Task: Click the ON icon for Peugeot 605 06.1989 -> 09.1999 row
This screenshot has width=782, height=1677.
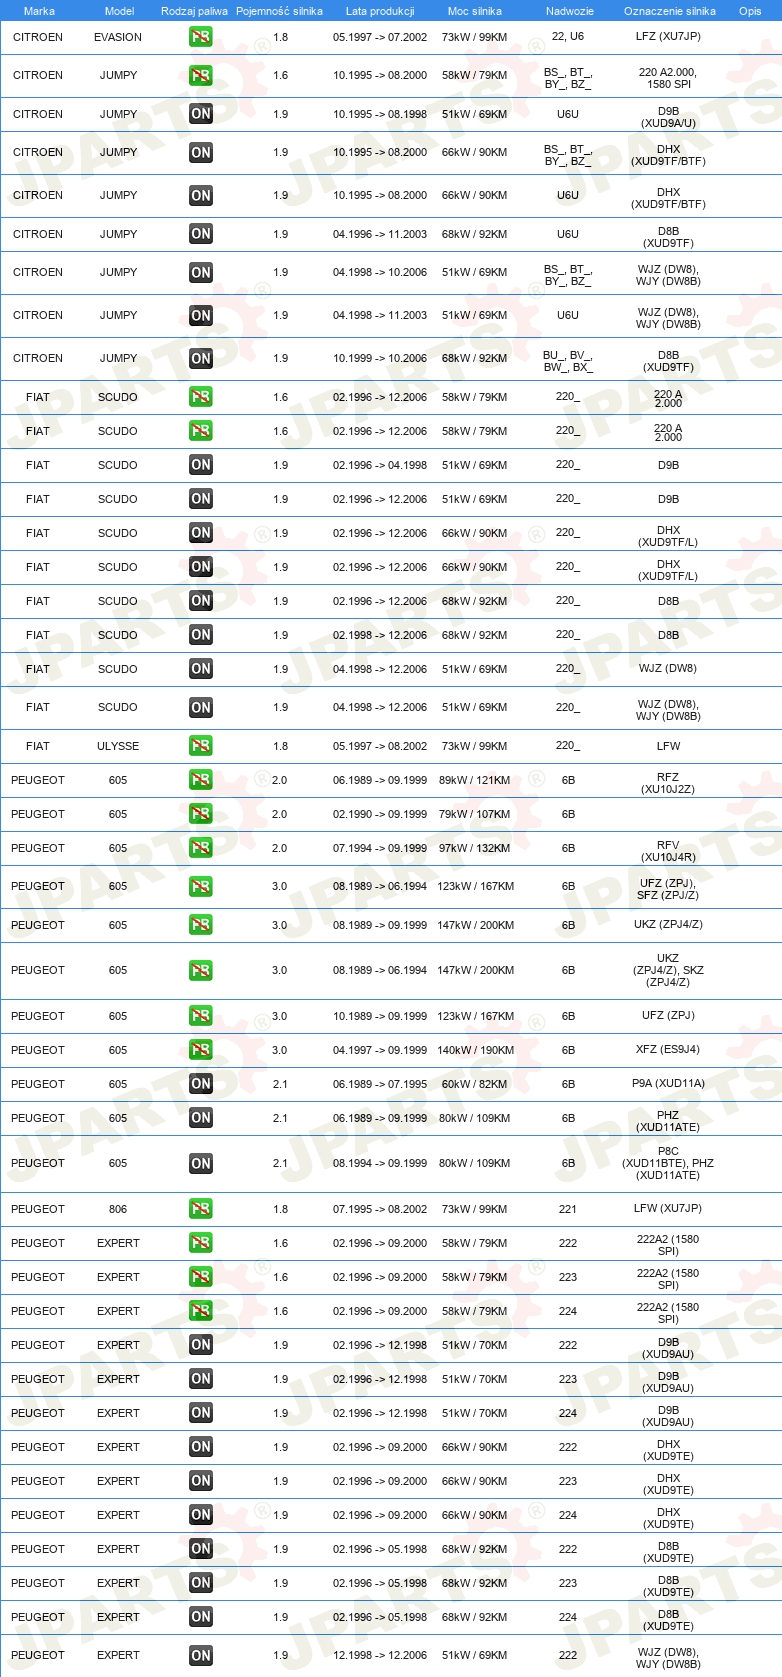Action: click(x=201, y=1118)
